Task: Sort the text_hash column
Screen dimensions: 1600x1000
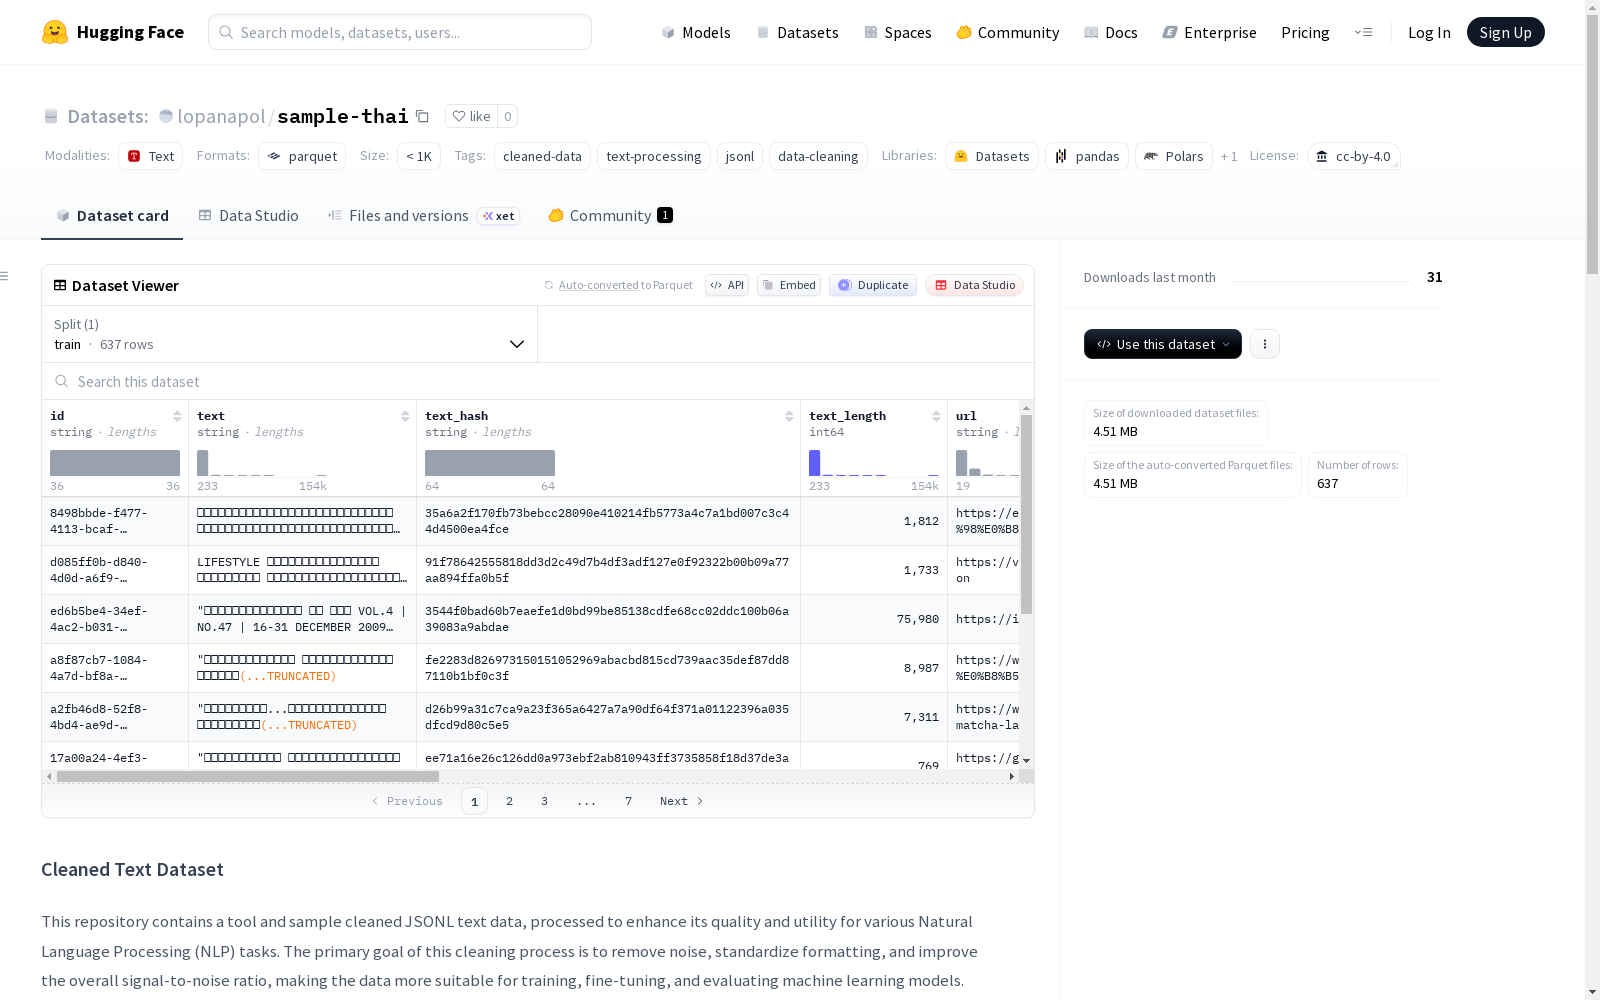Action: 789,416
